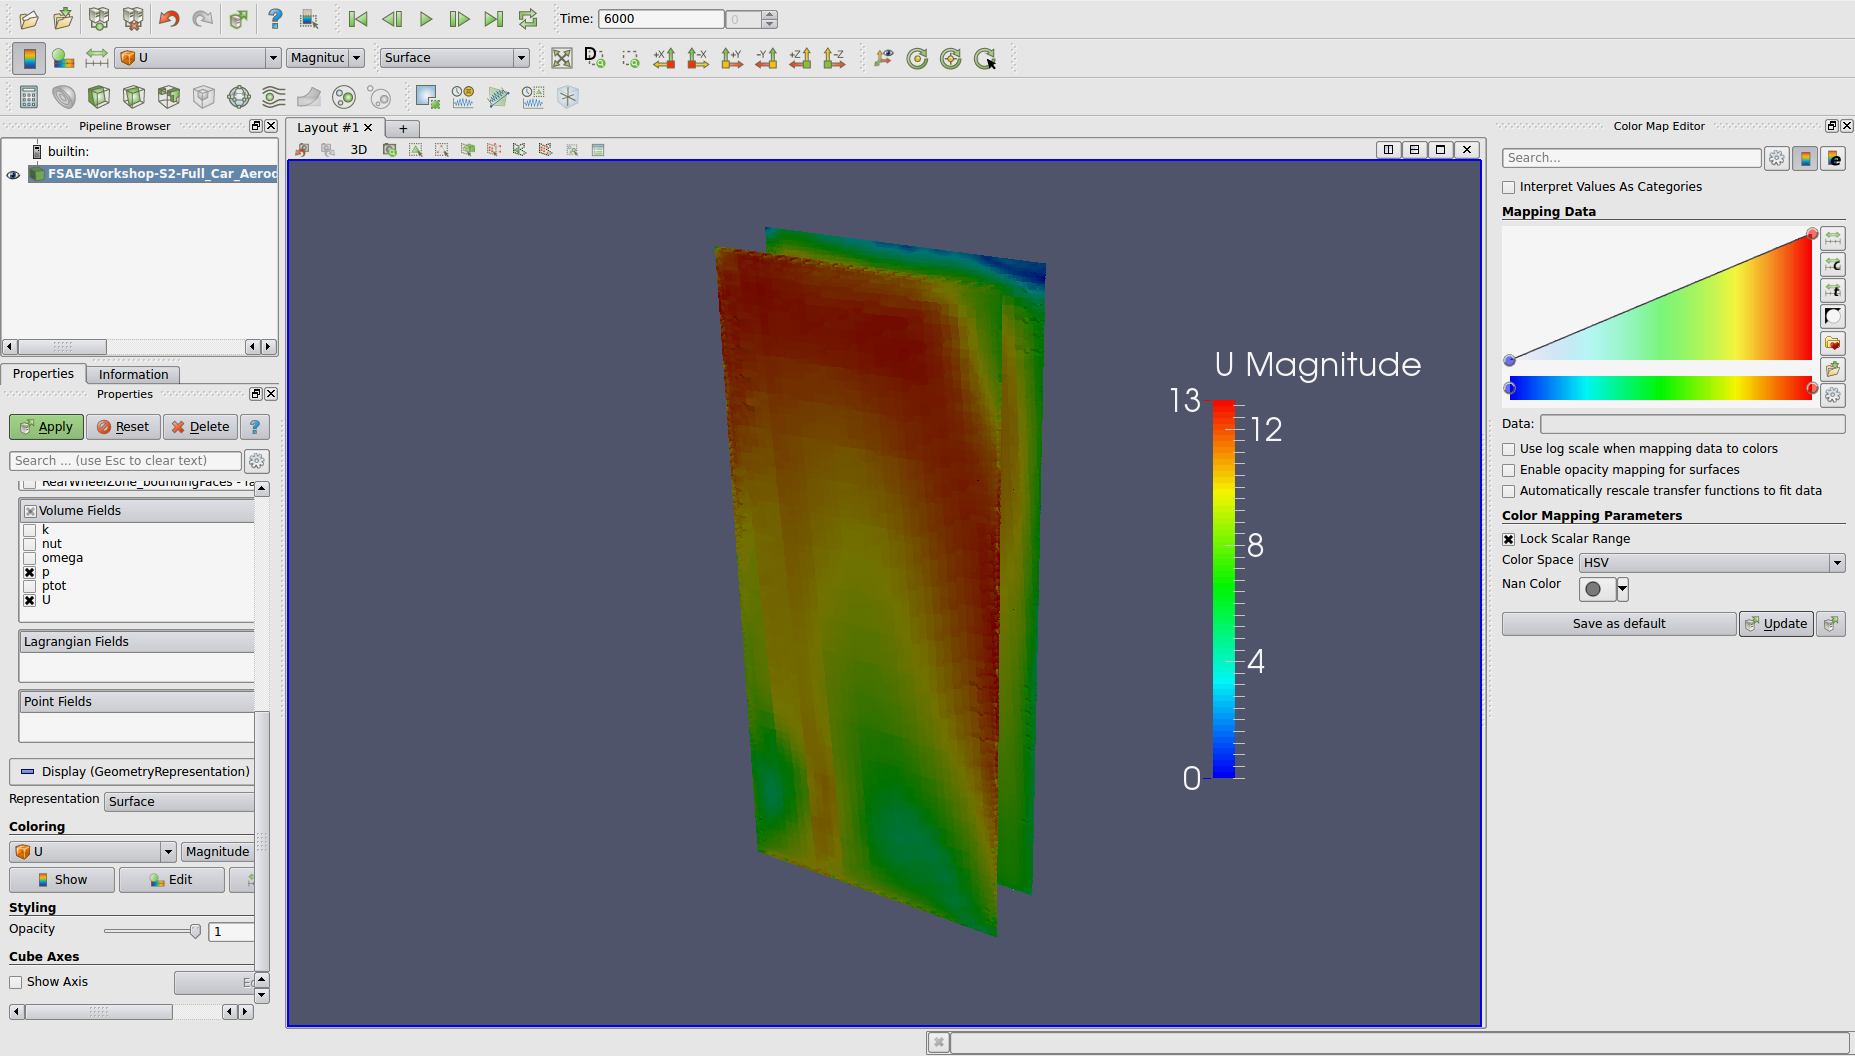
Task: Collapse the Display (GeometryRepresentation) section
Action: click(132, 772)
